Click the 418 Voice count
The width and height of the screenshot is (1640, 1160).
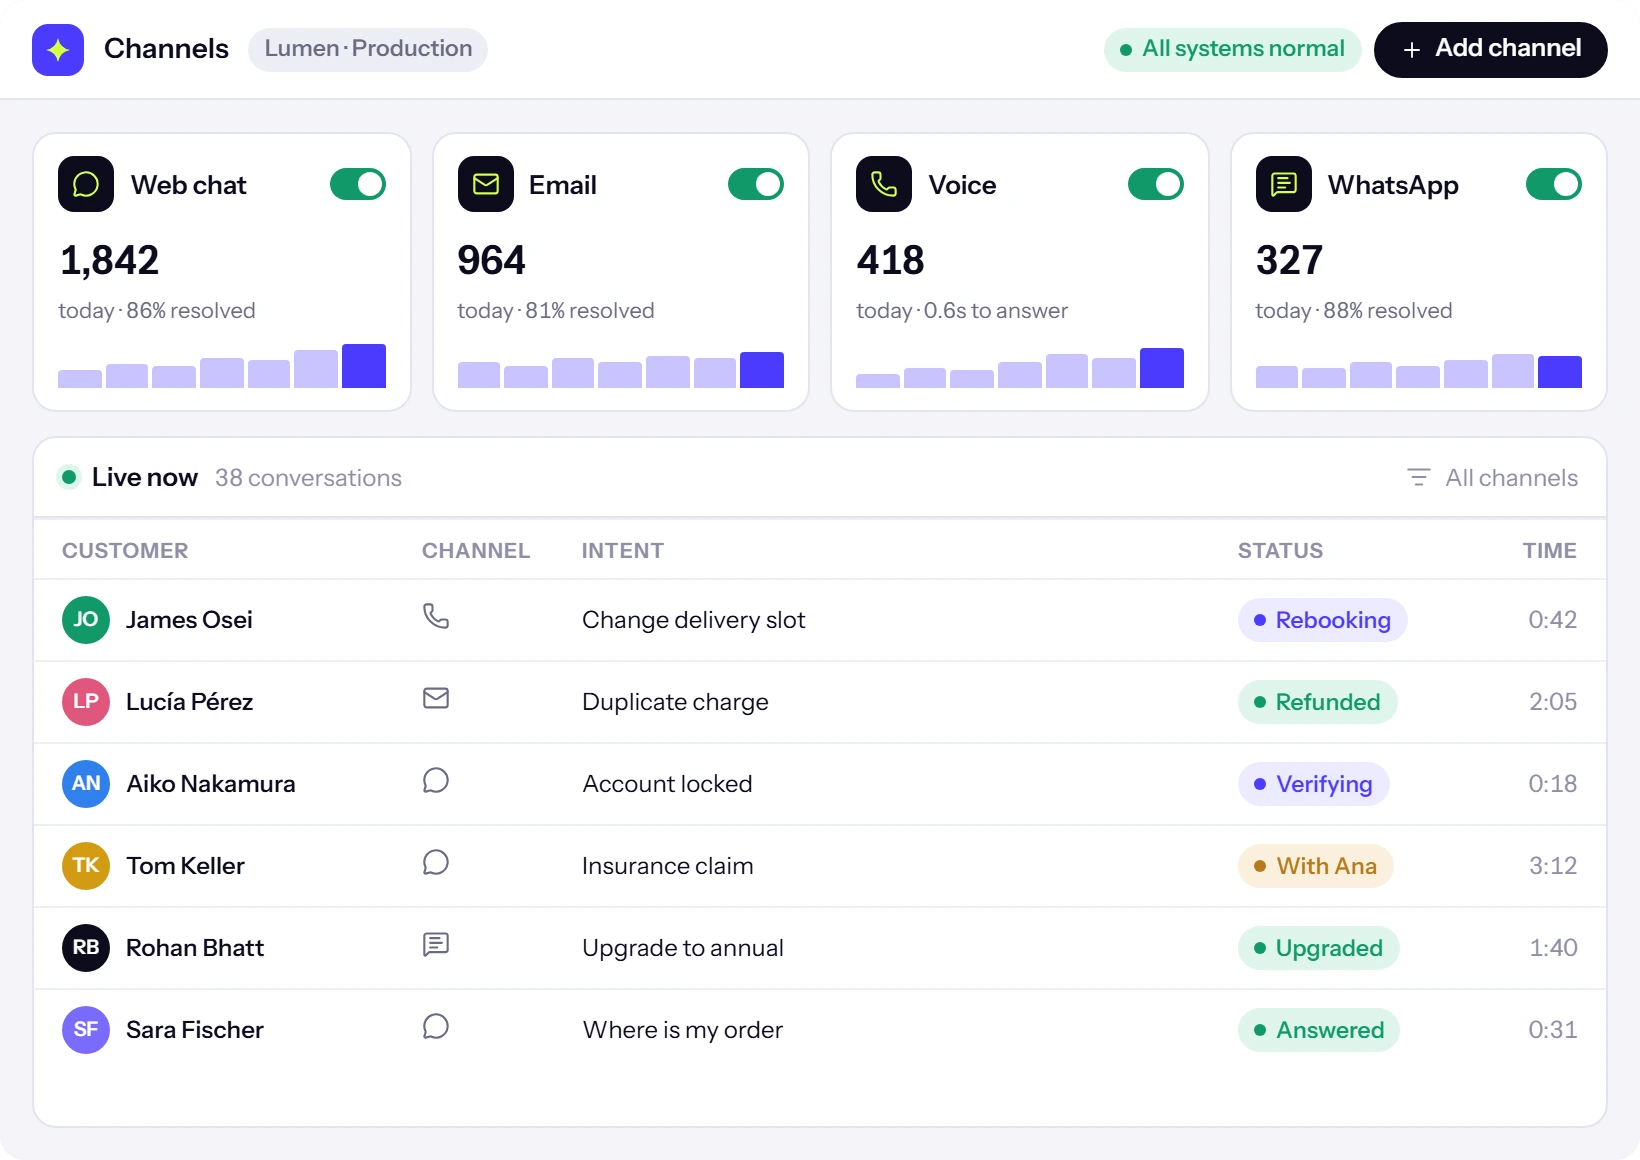pyautogui.click(x=890, y=261)
